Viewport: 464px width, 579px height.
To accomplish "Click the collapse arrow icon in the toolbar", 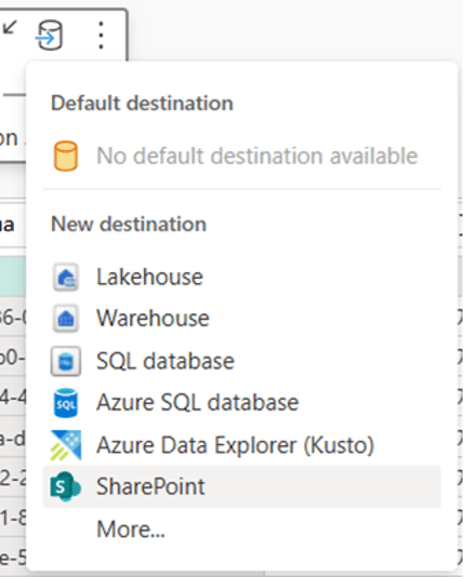I will tap(10, 27).
